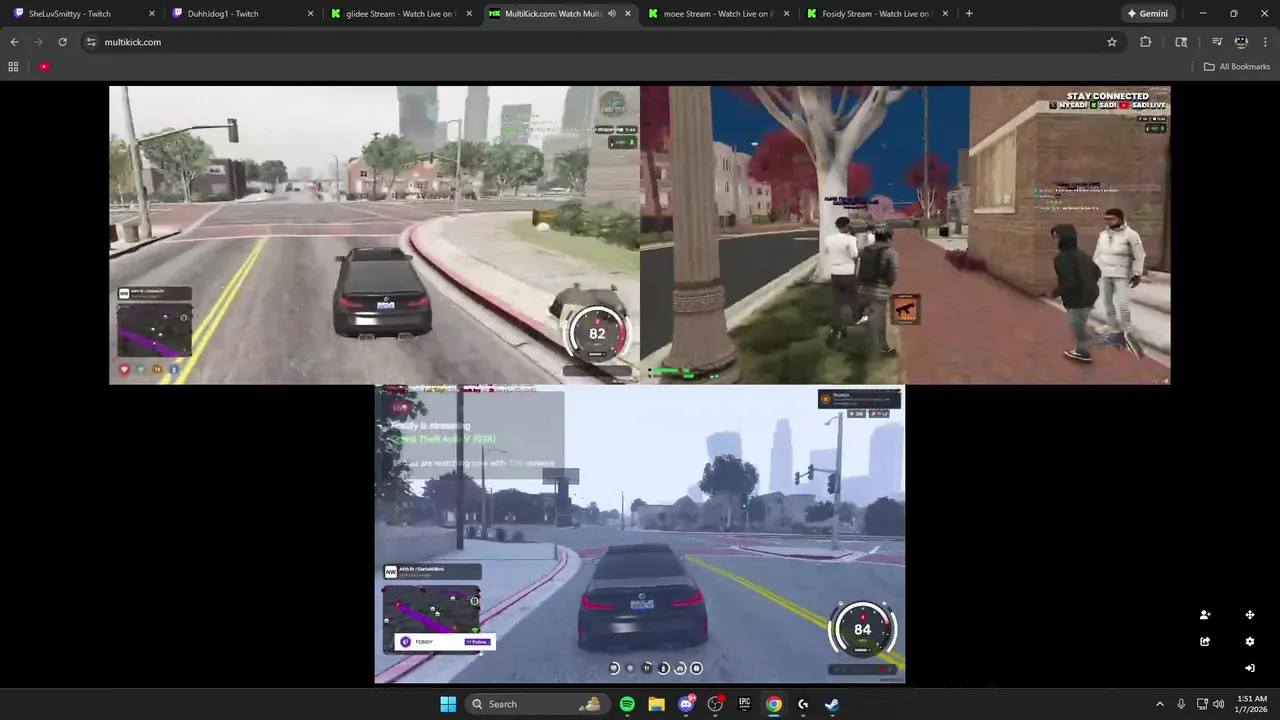This screenshot has height=720, width=1280.
Task: Open the apps grid in bookmarks bar
Action: (13, 67)
